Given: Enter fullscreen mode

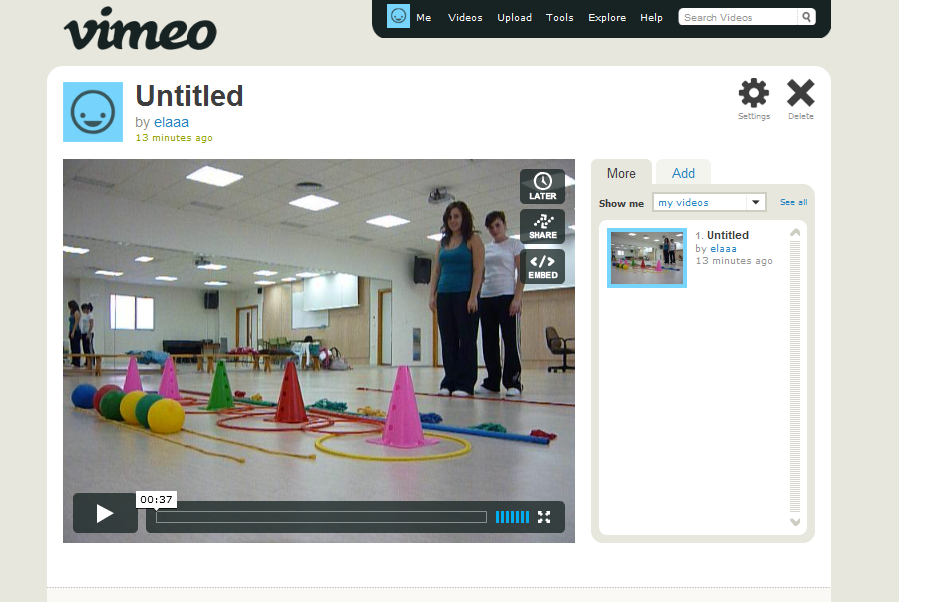Looking at the screenshot, I should (544, 517).
